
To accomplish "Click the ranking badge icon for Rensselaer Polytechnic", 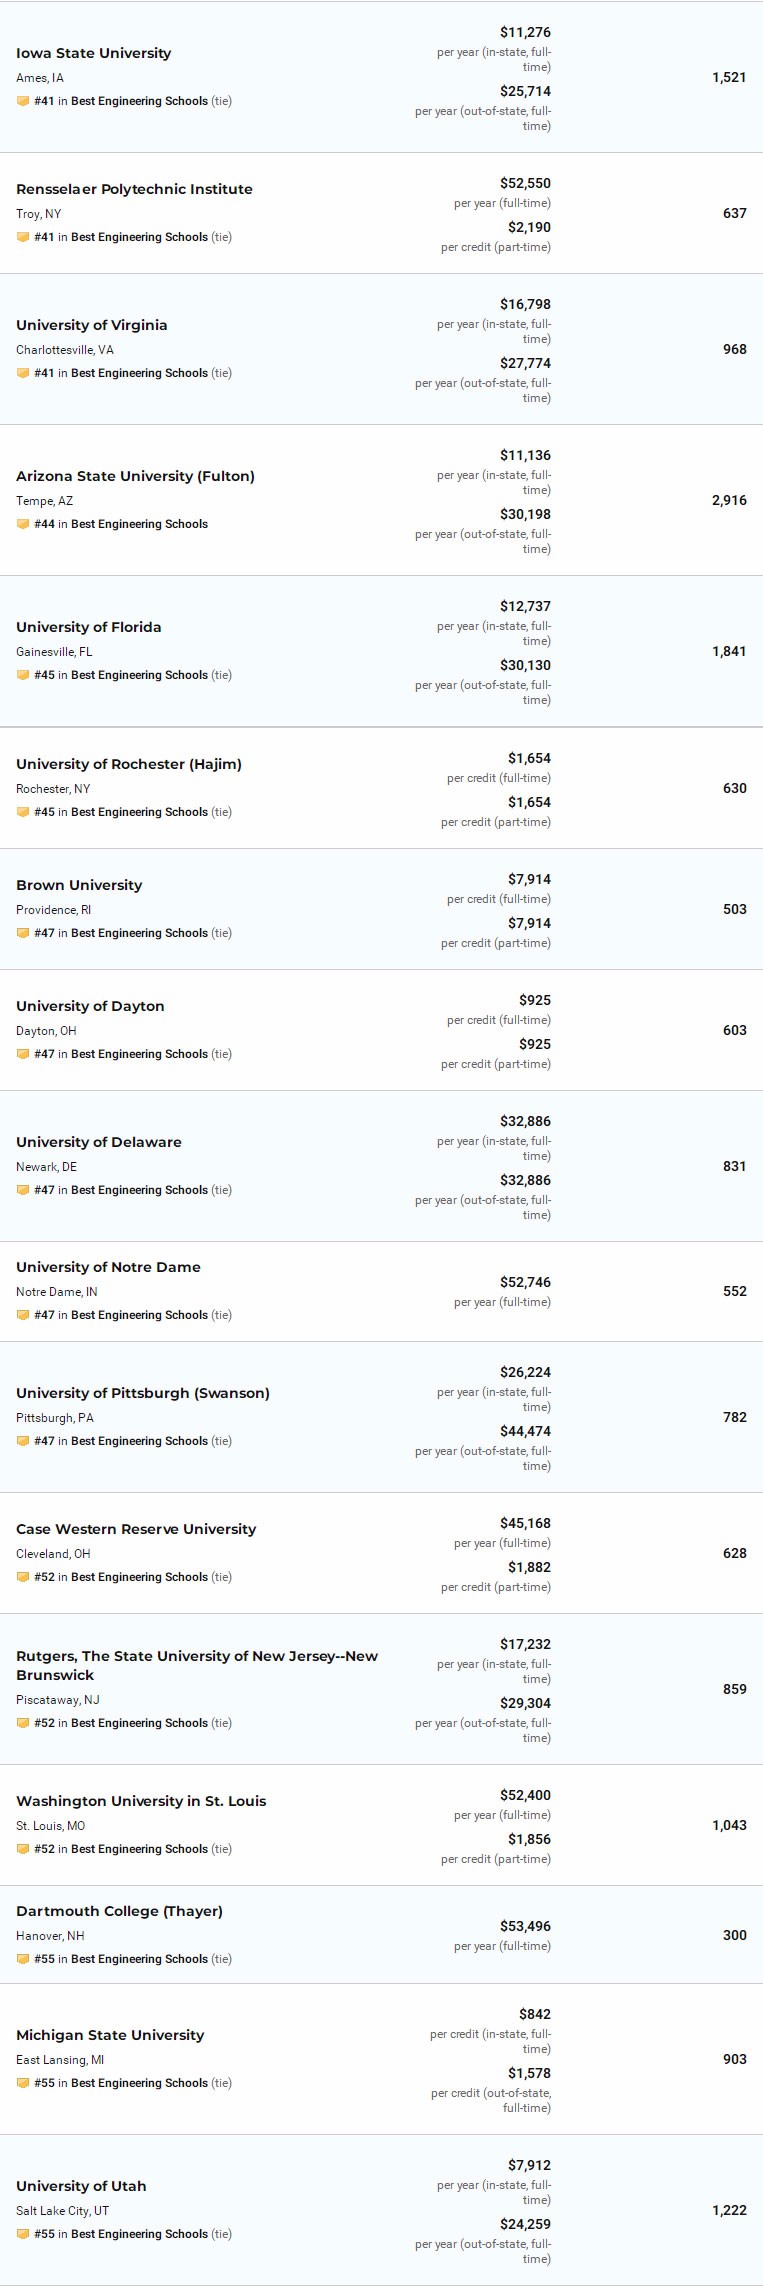I will pos(23,237).
